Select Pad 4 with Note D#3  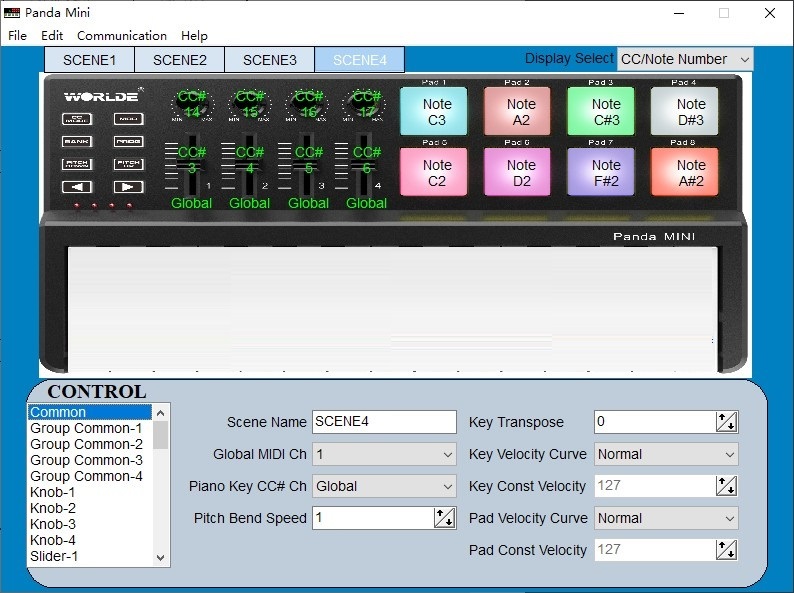pyautogui.click(x=684, y=111)
